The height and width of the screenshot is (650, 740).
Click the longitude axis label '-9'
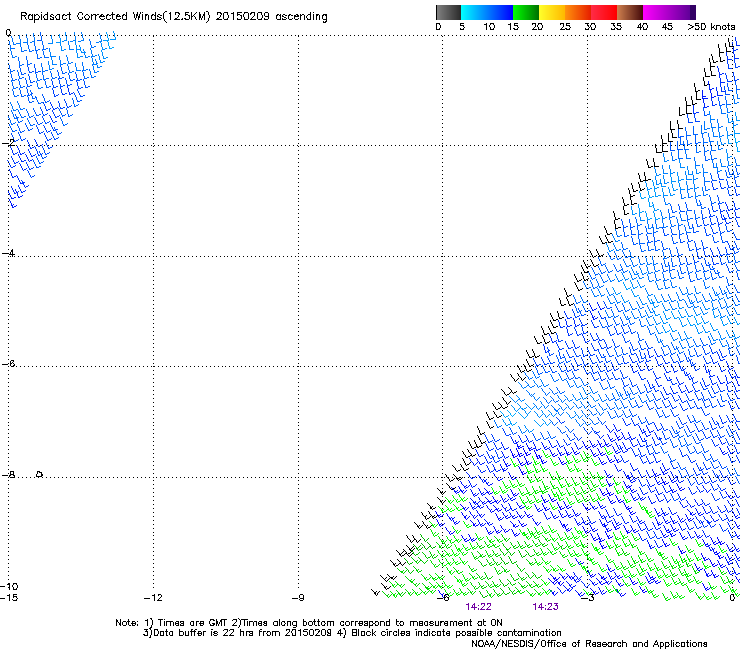coord(298,598)
